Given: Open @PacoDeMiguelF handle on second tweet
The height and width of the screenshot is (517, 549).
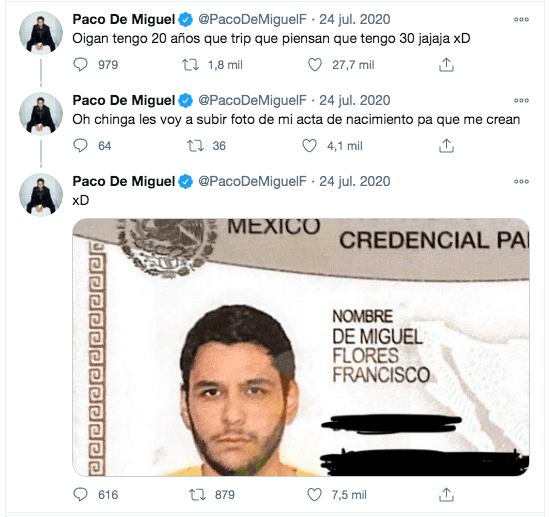Looking at the screenshot, I should [252, 100].
